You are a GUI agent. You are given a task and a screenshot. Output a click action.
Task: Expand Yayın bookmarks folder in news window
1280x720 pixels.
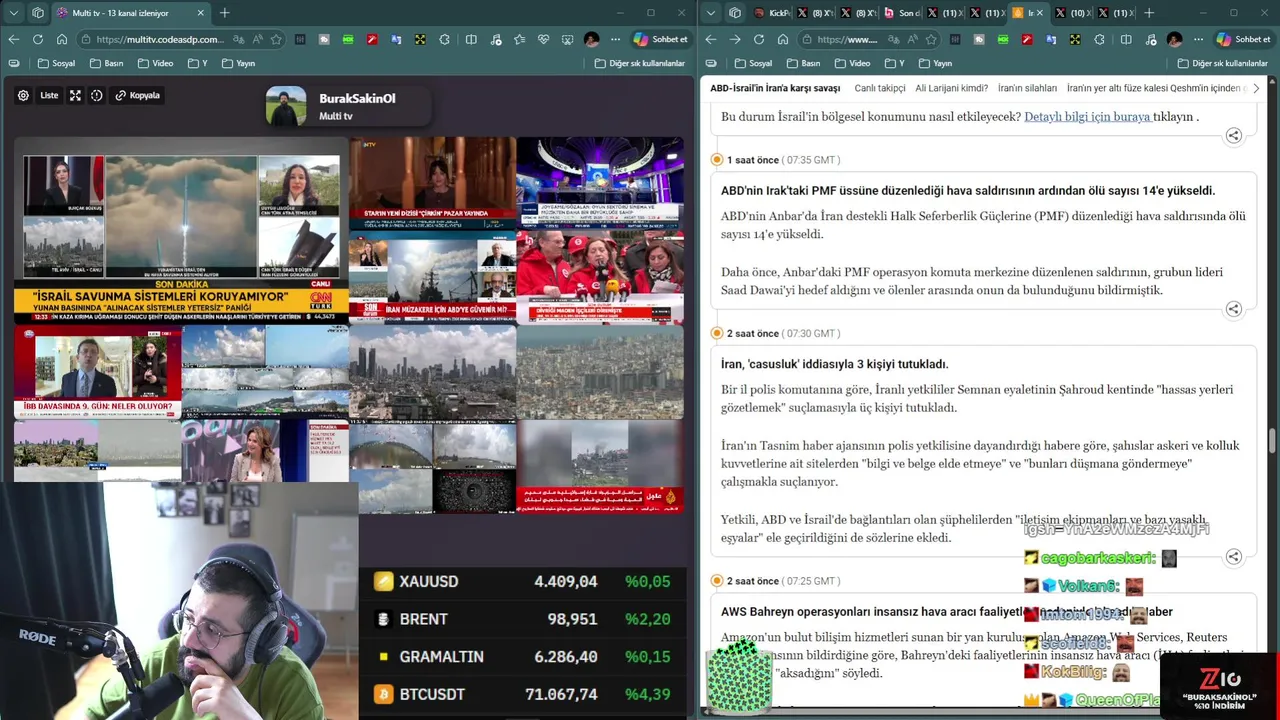(x=935, y=63)
